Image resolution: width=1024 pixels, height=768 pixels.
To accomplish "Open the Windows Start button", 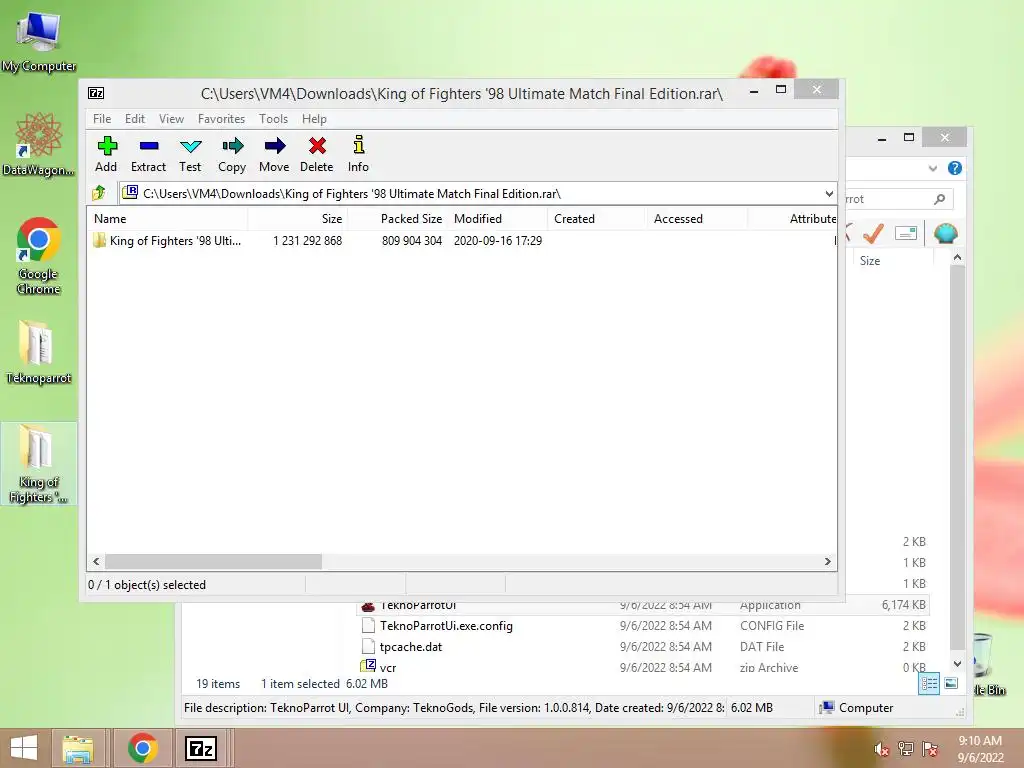I will [24, 748].
